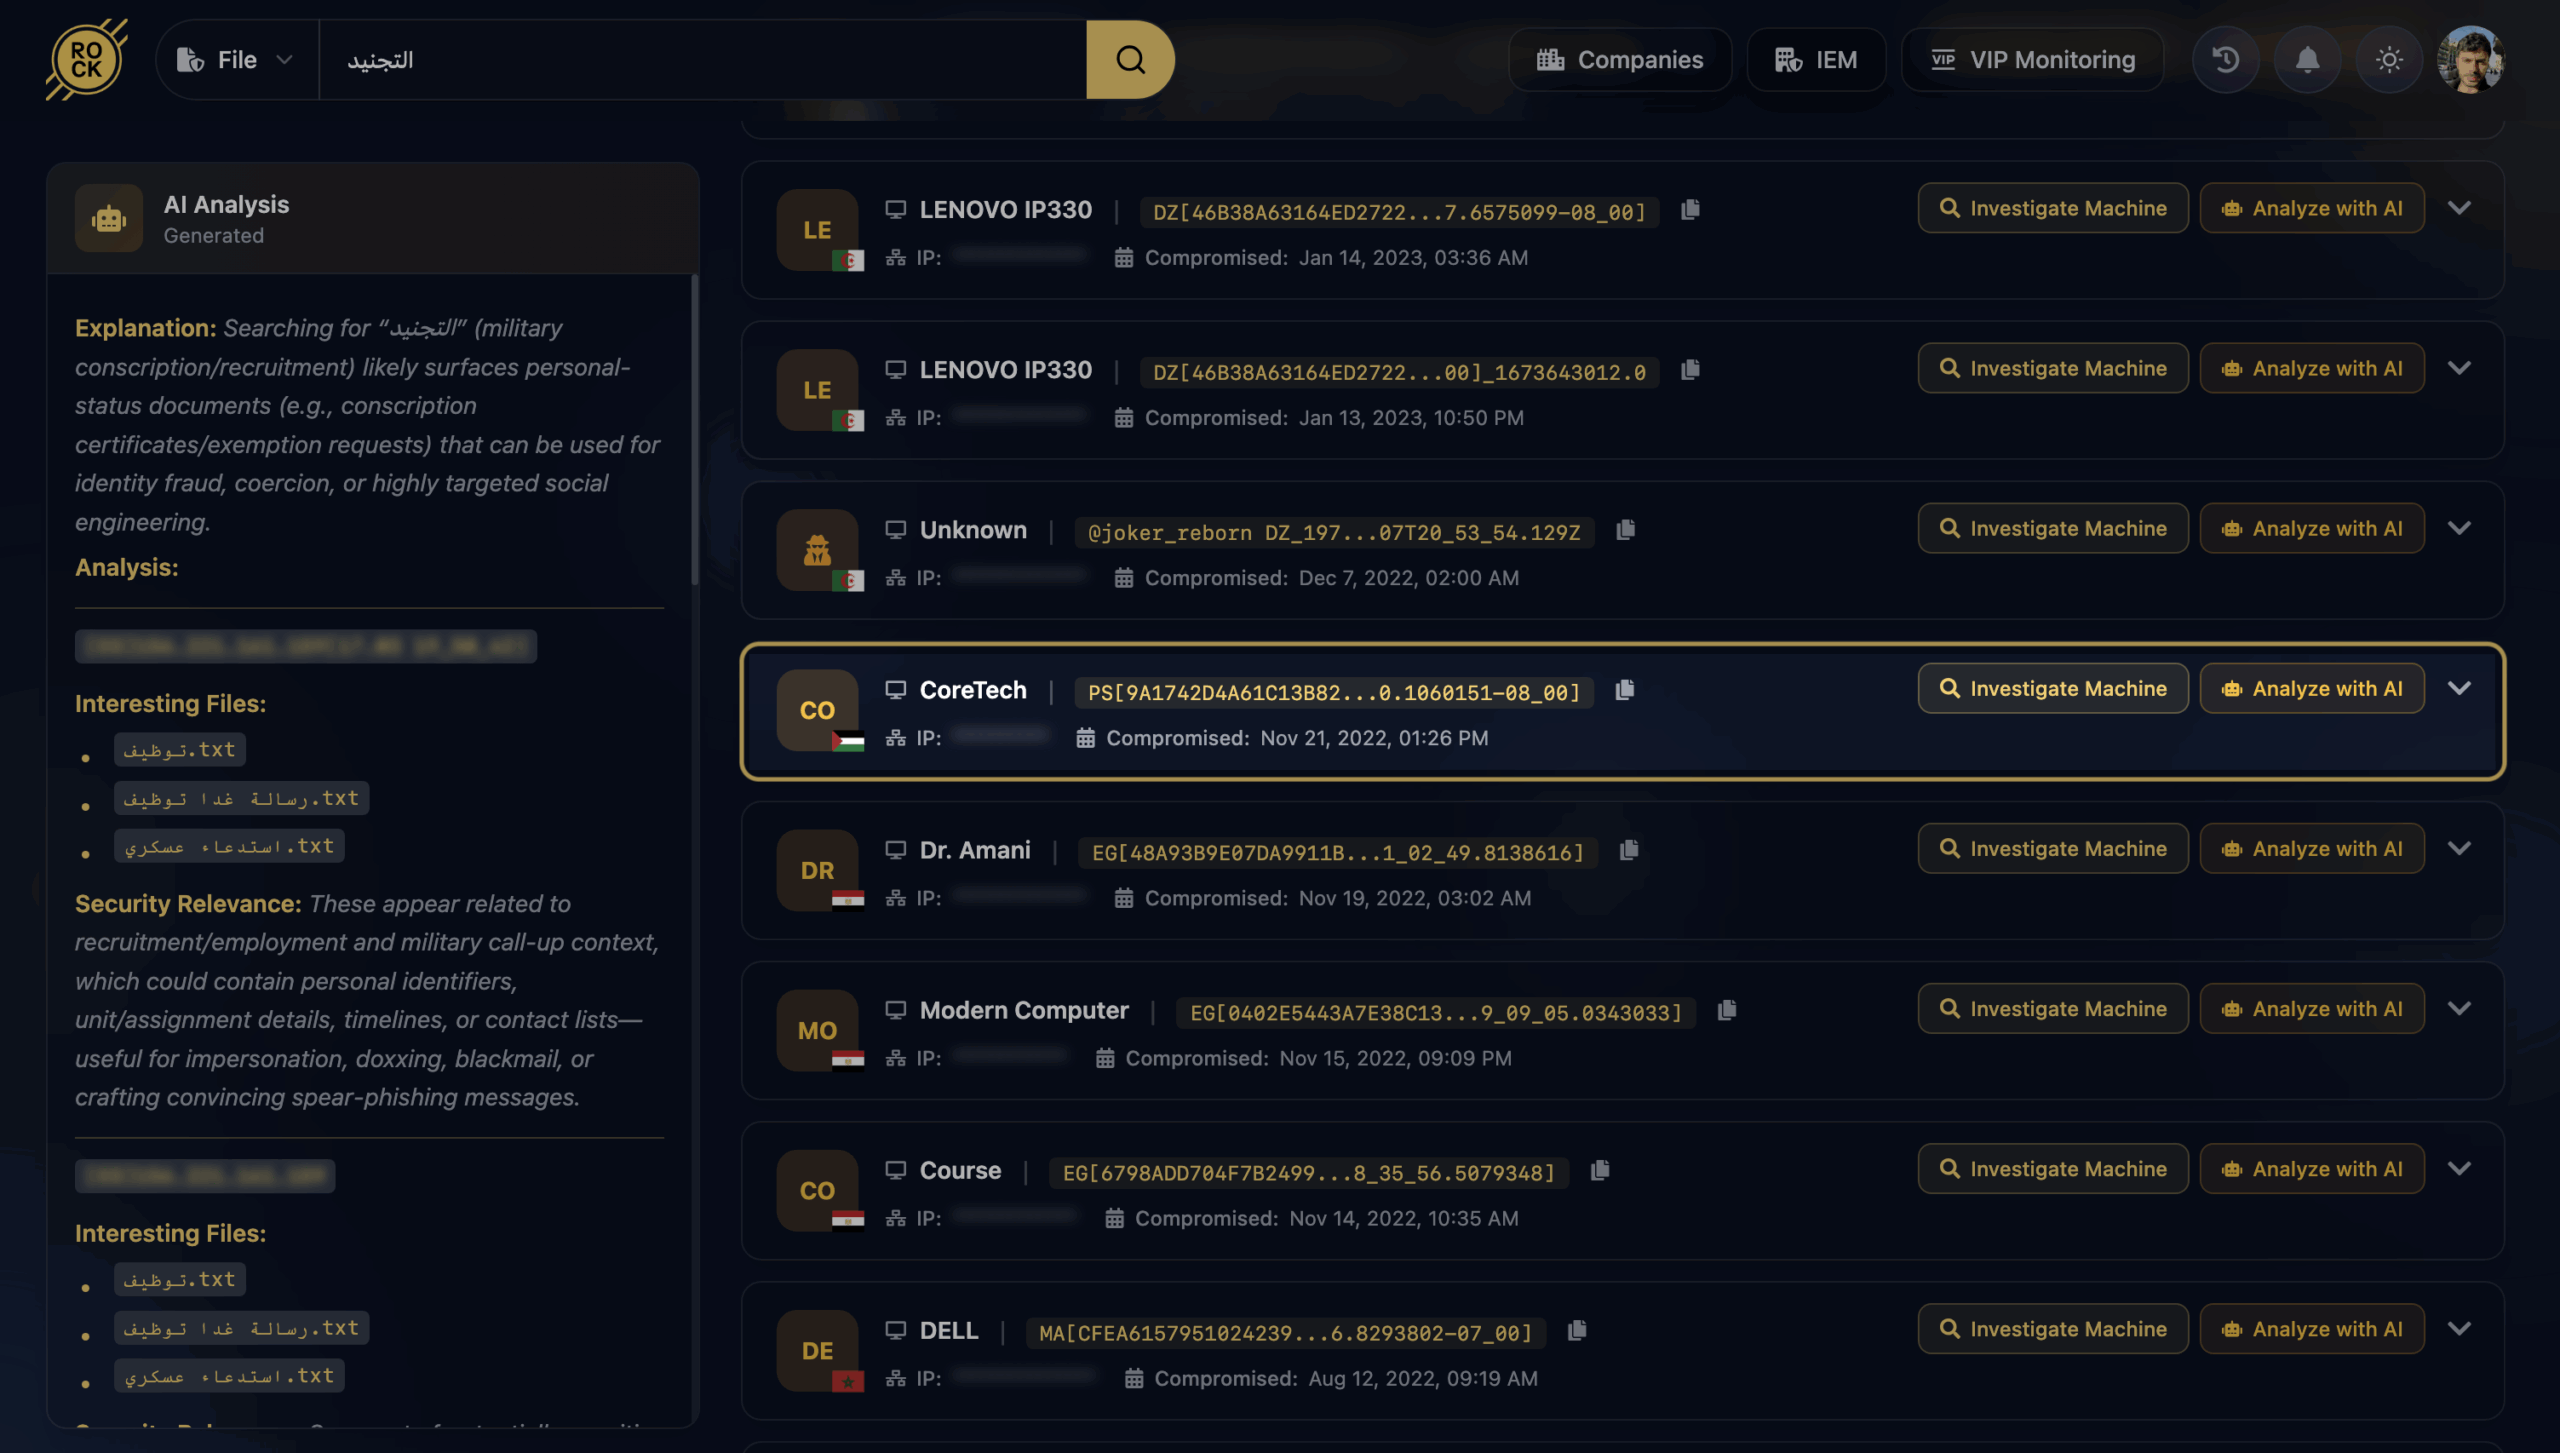Open the VIP Monitoring section
Viewport: 2560px width, 1453px height.
coord(2032,60)
